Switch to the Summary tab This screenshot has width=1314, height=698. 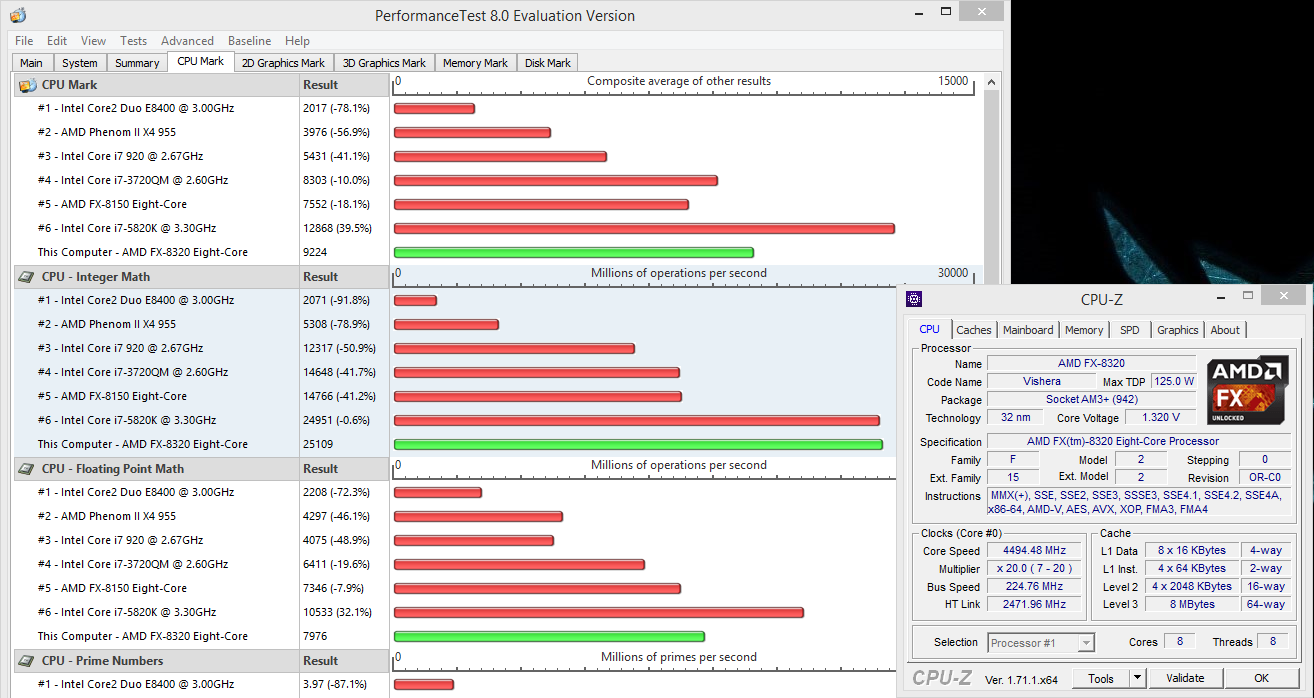pyautogui.click(x=137, y=63)
